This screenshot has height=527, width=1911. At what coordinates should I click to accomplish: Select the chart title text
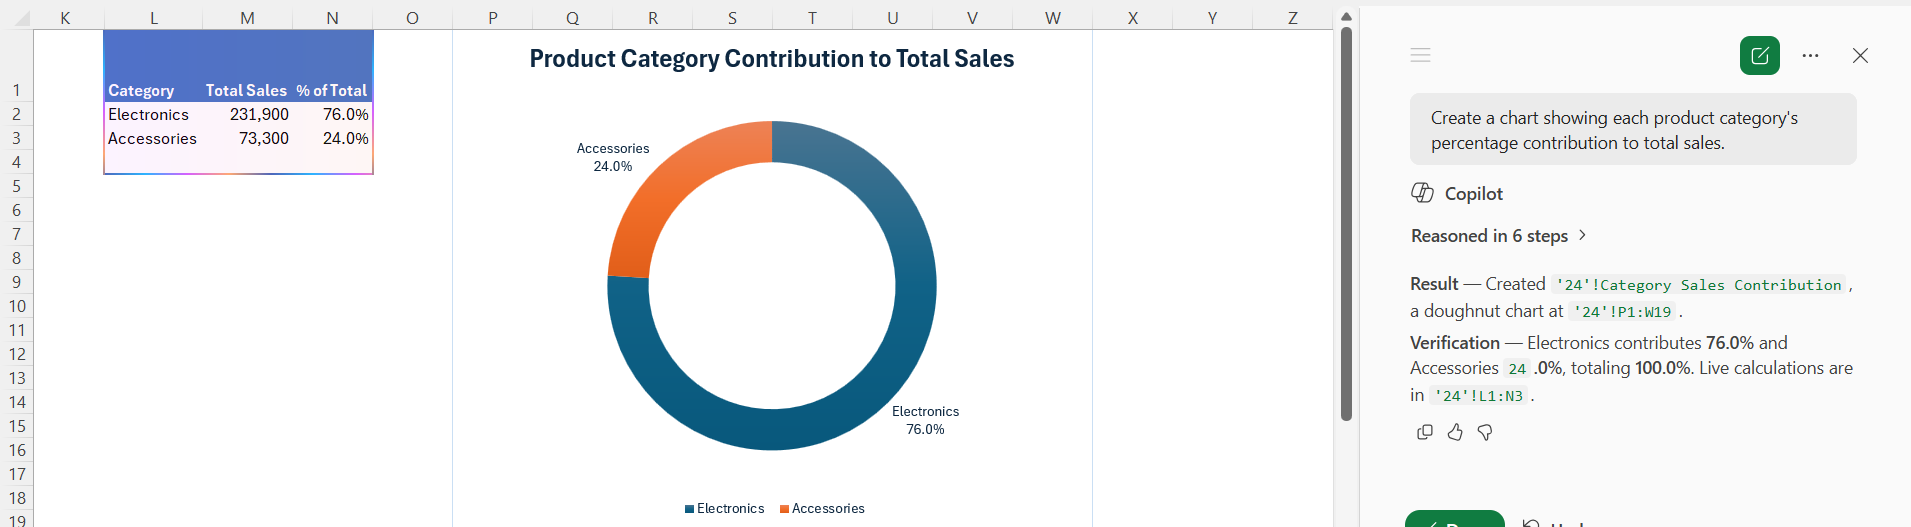tap(771, 59)
